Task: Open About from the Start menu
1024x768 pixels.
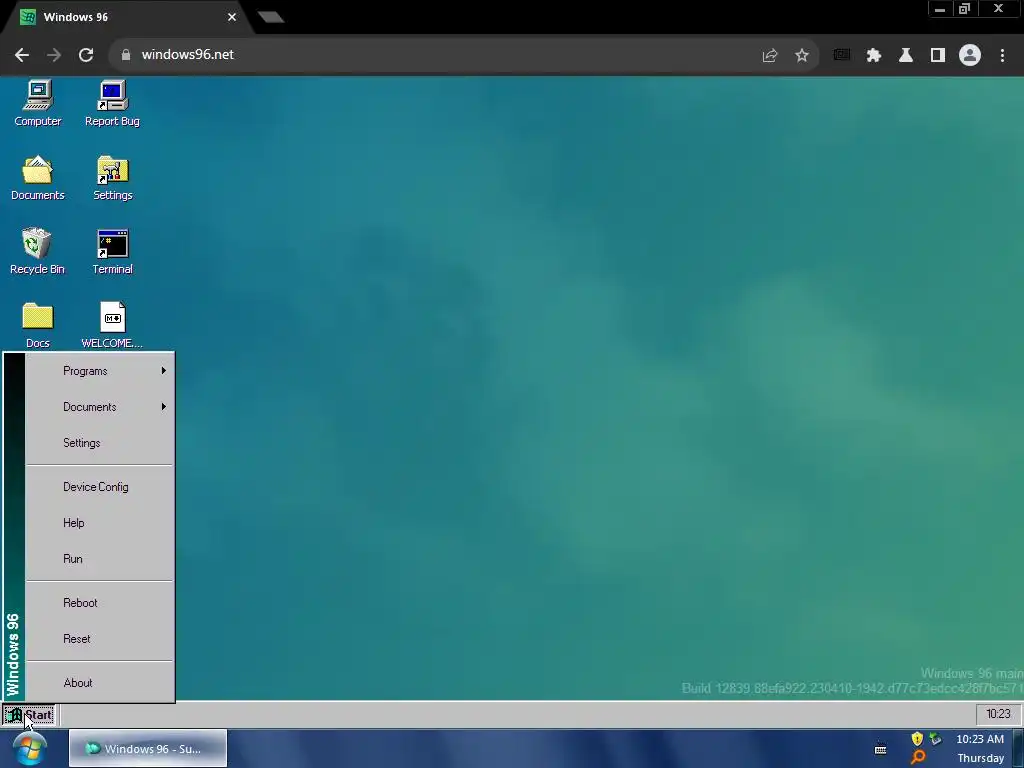Action: click(x=99, y=683)
